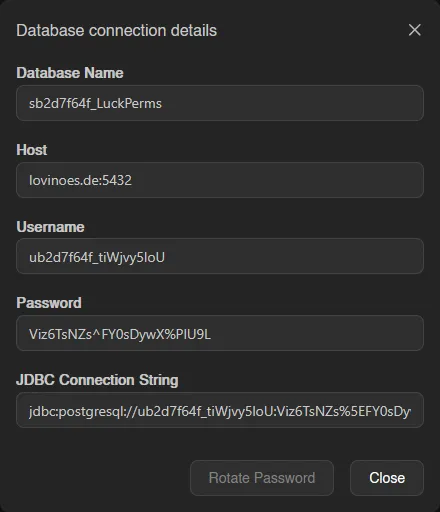Screen dimensions: 440x512
Task: Click the Username label
Action: [50, 227]
